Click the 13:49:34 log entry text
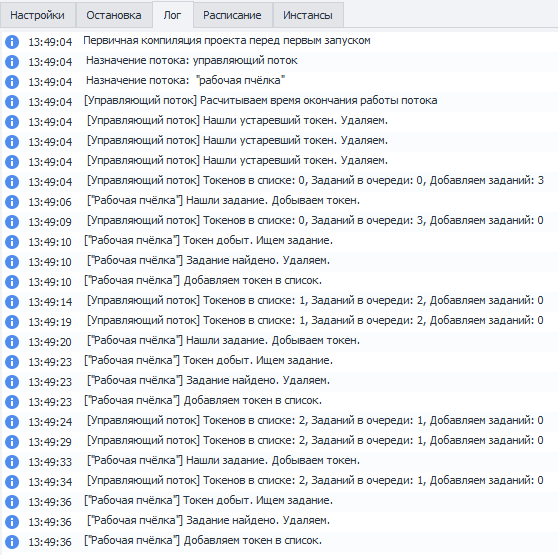Viewport: 558px width, 556px height. (315, 481)
